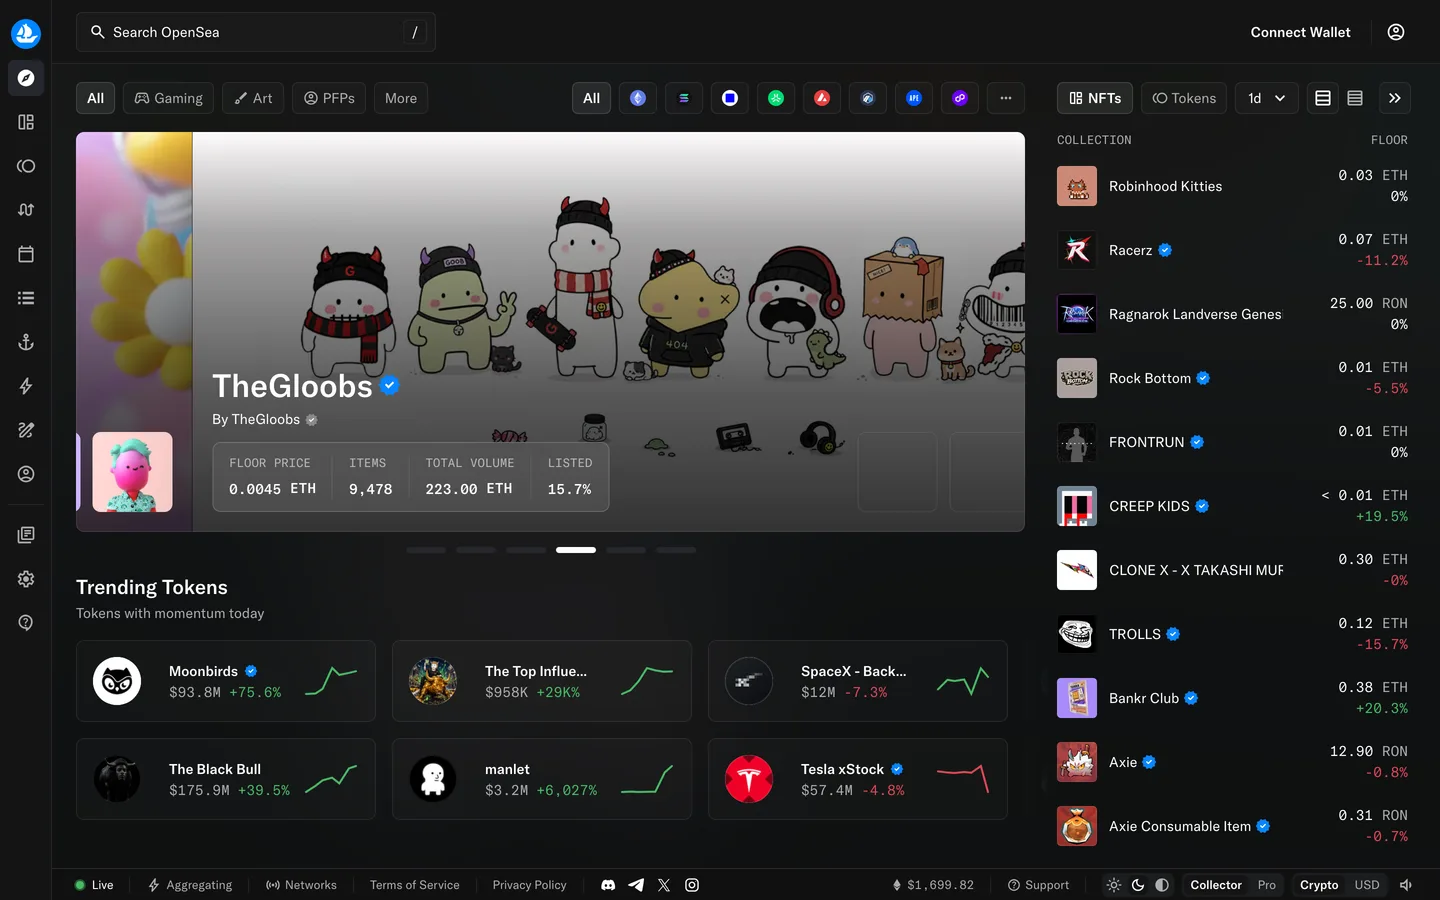Image resolution: width=1440 pixels, height=900 pixels.
Task: Collapse the collections panel with double chevron
Action: click(x=1395, y=98)
